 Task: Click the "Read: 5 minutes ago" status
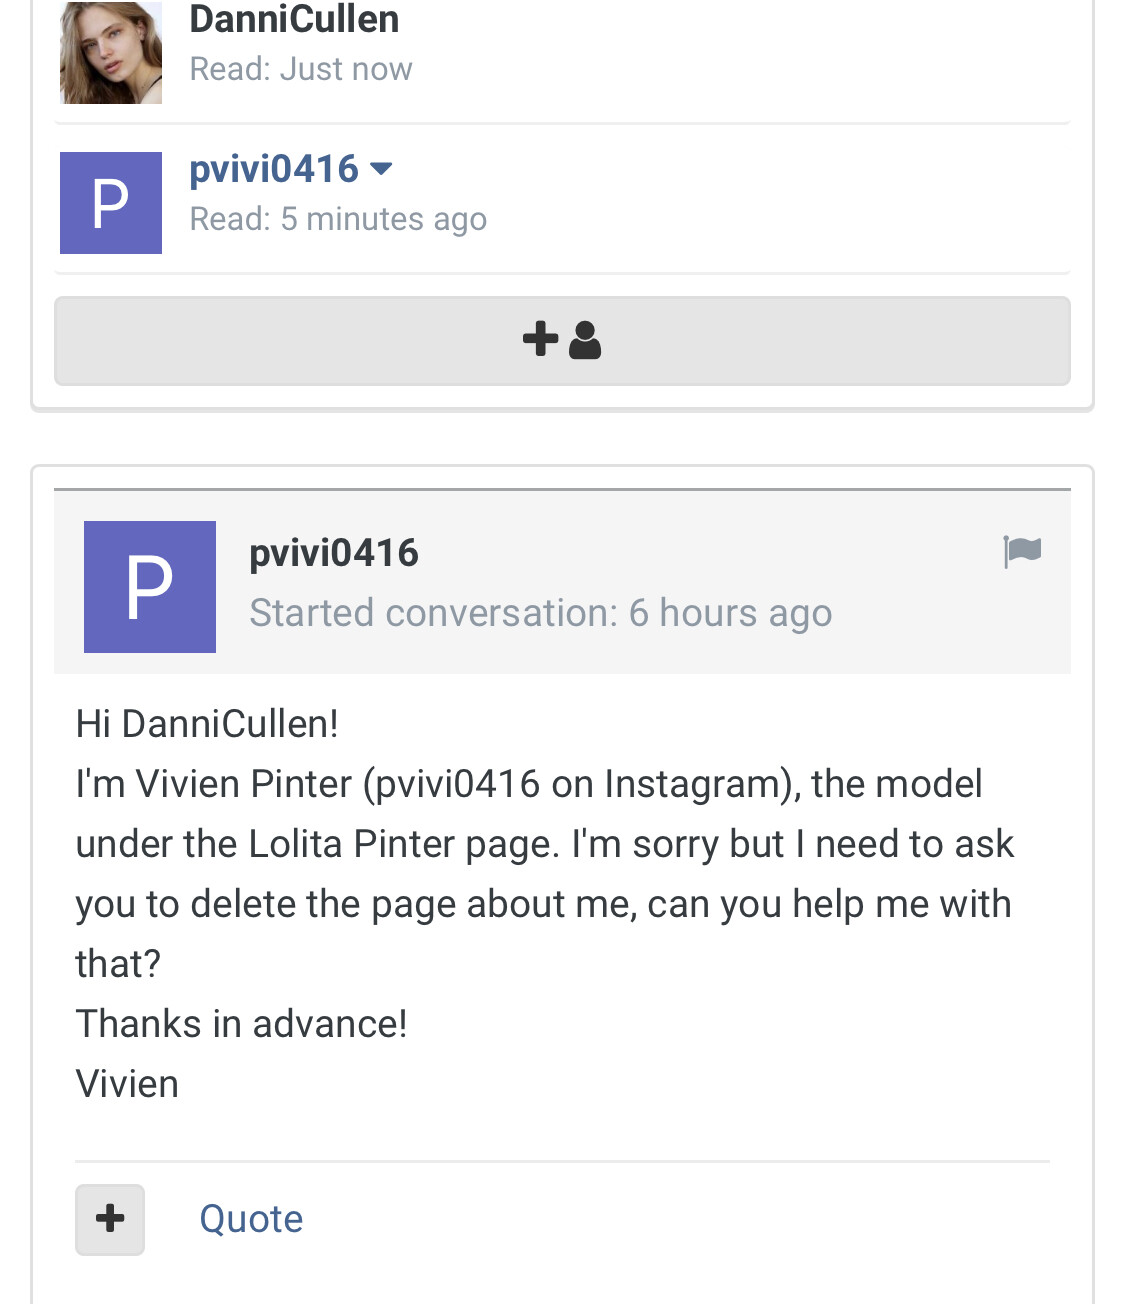(338, 219)
